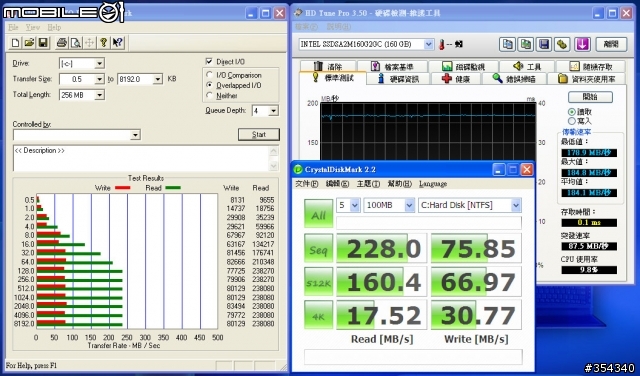This screenshot has width=640, height=376.
Task: Click HD Tune save floppy icon
Action: coord(544,44)
